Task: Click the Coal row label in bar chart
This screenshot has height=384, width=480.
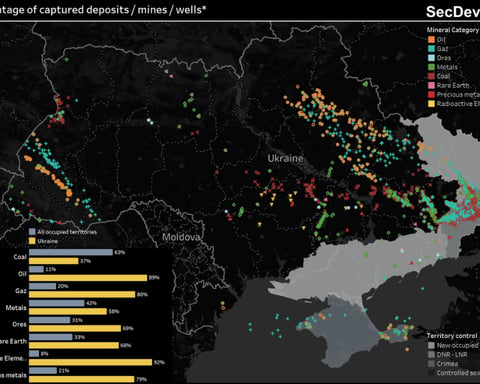Action: [20, 257]
